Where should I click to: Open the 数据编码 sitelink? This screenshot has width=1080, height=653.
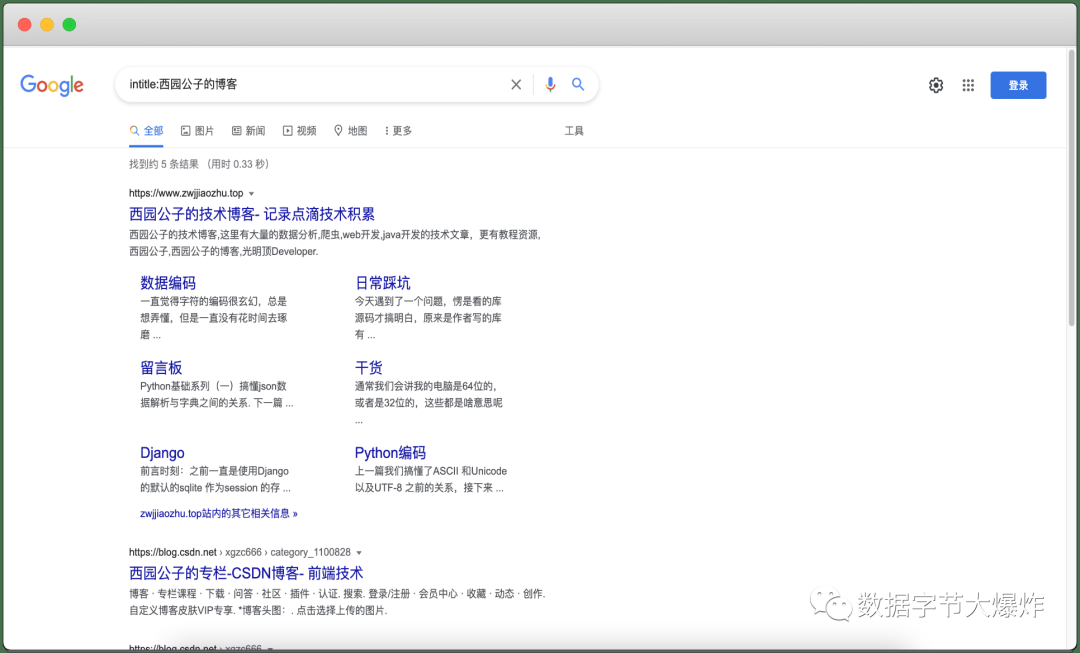168,283
